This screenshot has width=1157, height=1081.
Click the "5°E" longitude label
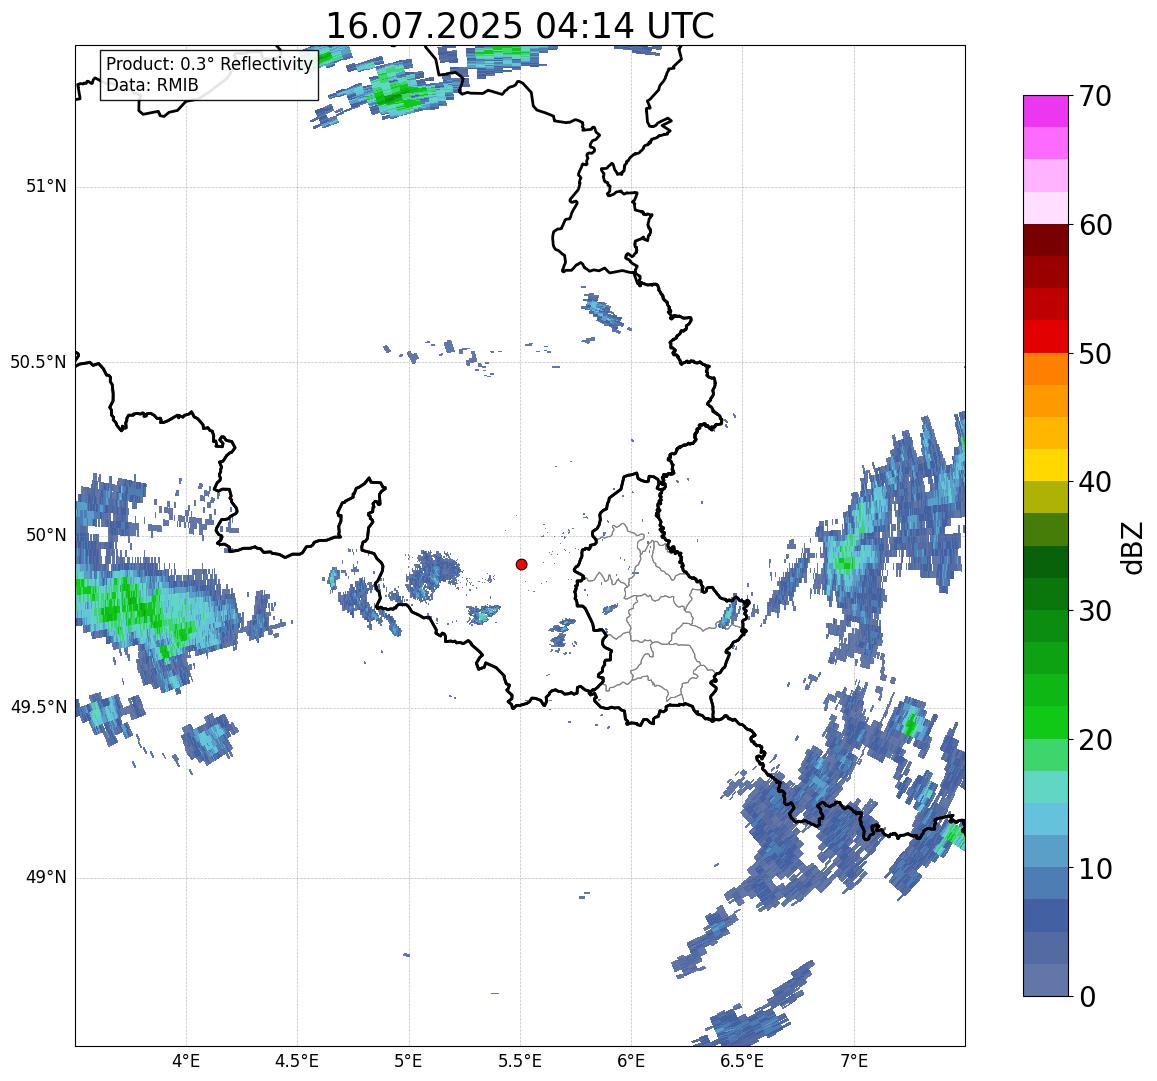(x=409, y=1061)
